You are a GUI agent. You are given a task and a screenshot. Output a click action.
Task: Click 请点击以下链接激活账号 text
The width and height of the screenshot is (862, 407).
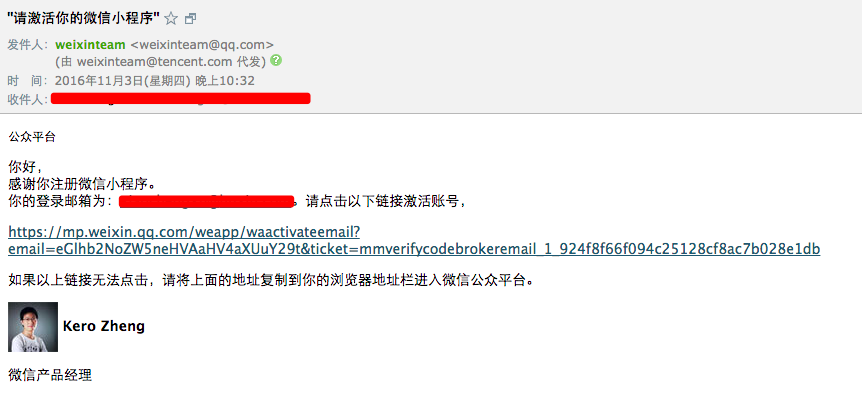point(385,201)
